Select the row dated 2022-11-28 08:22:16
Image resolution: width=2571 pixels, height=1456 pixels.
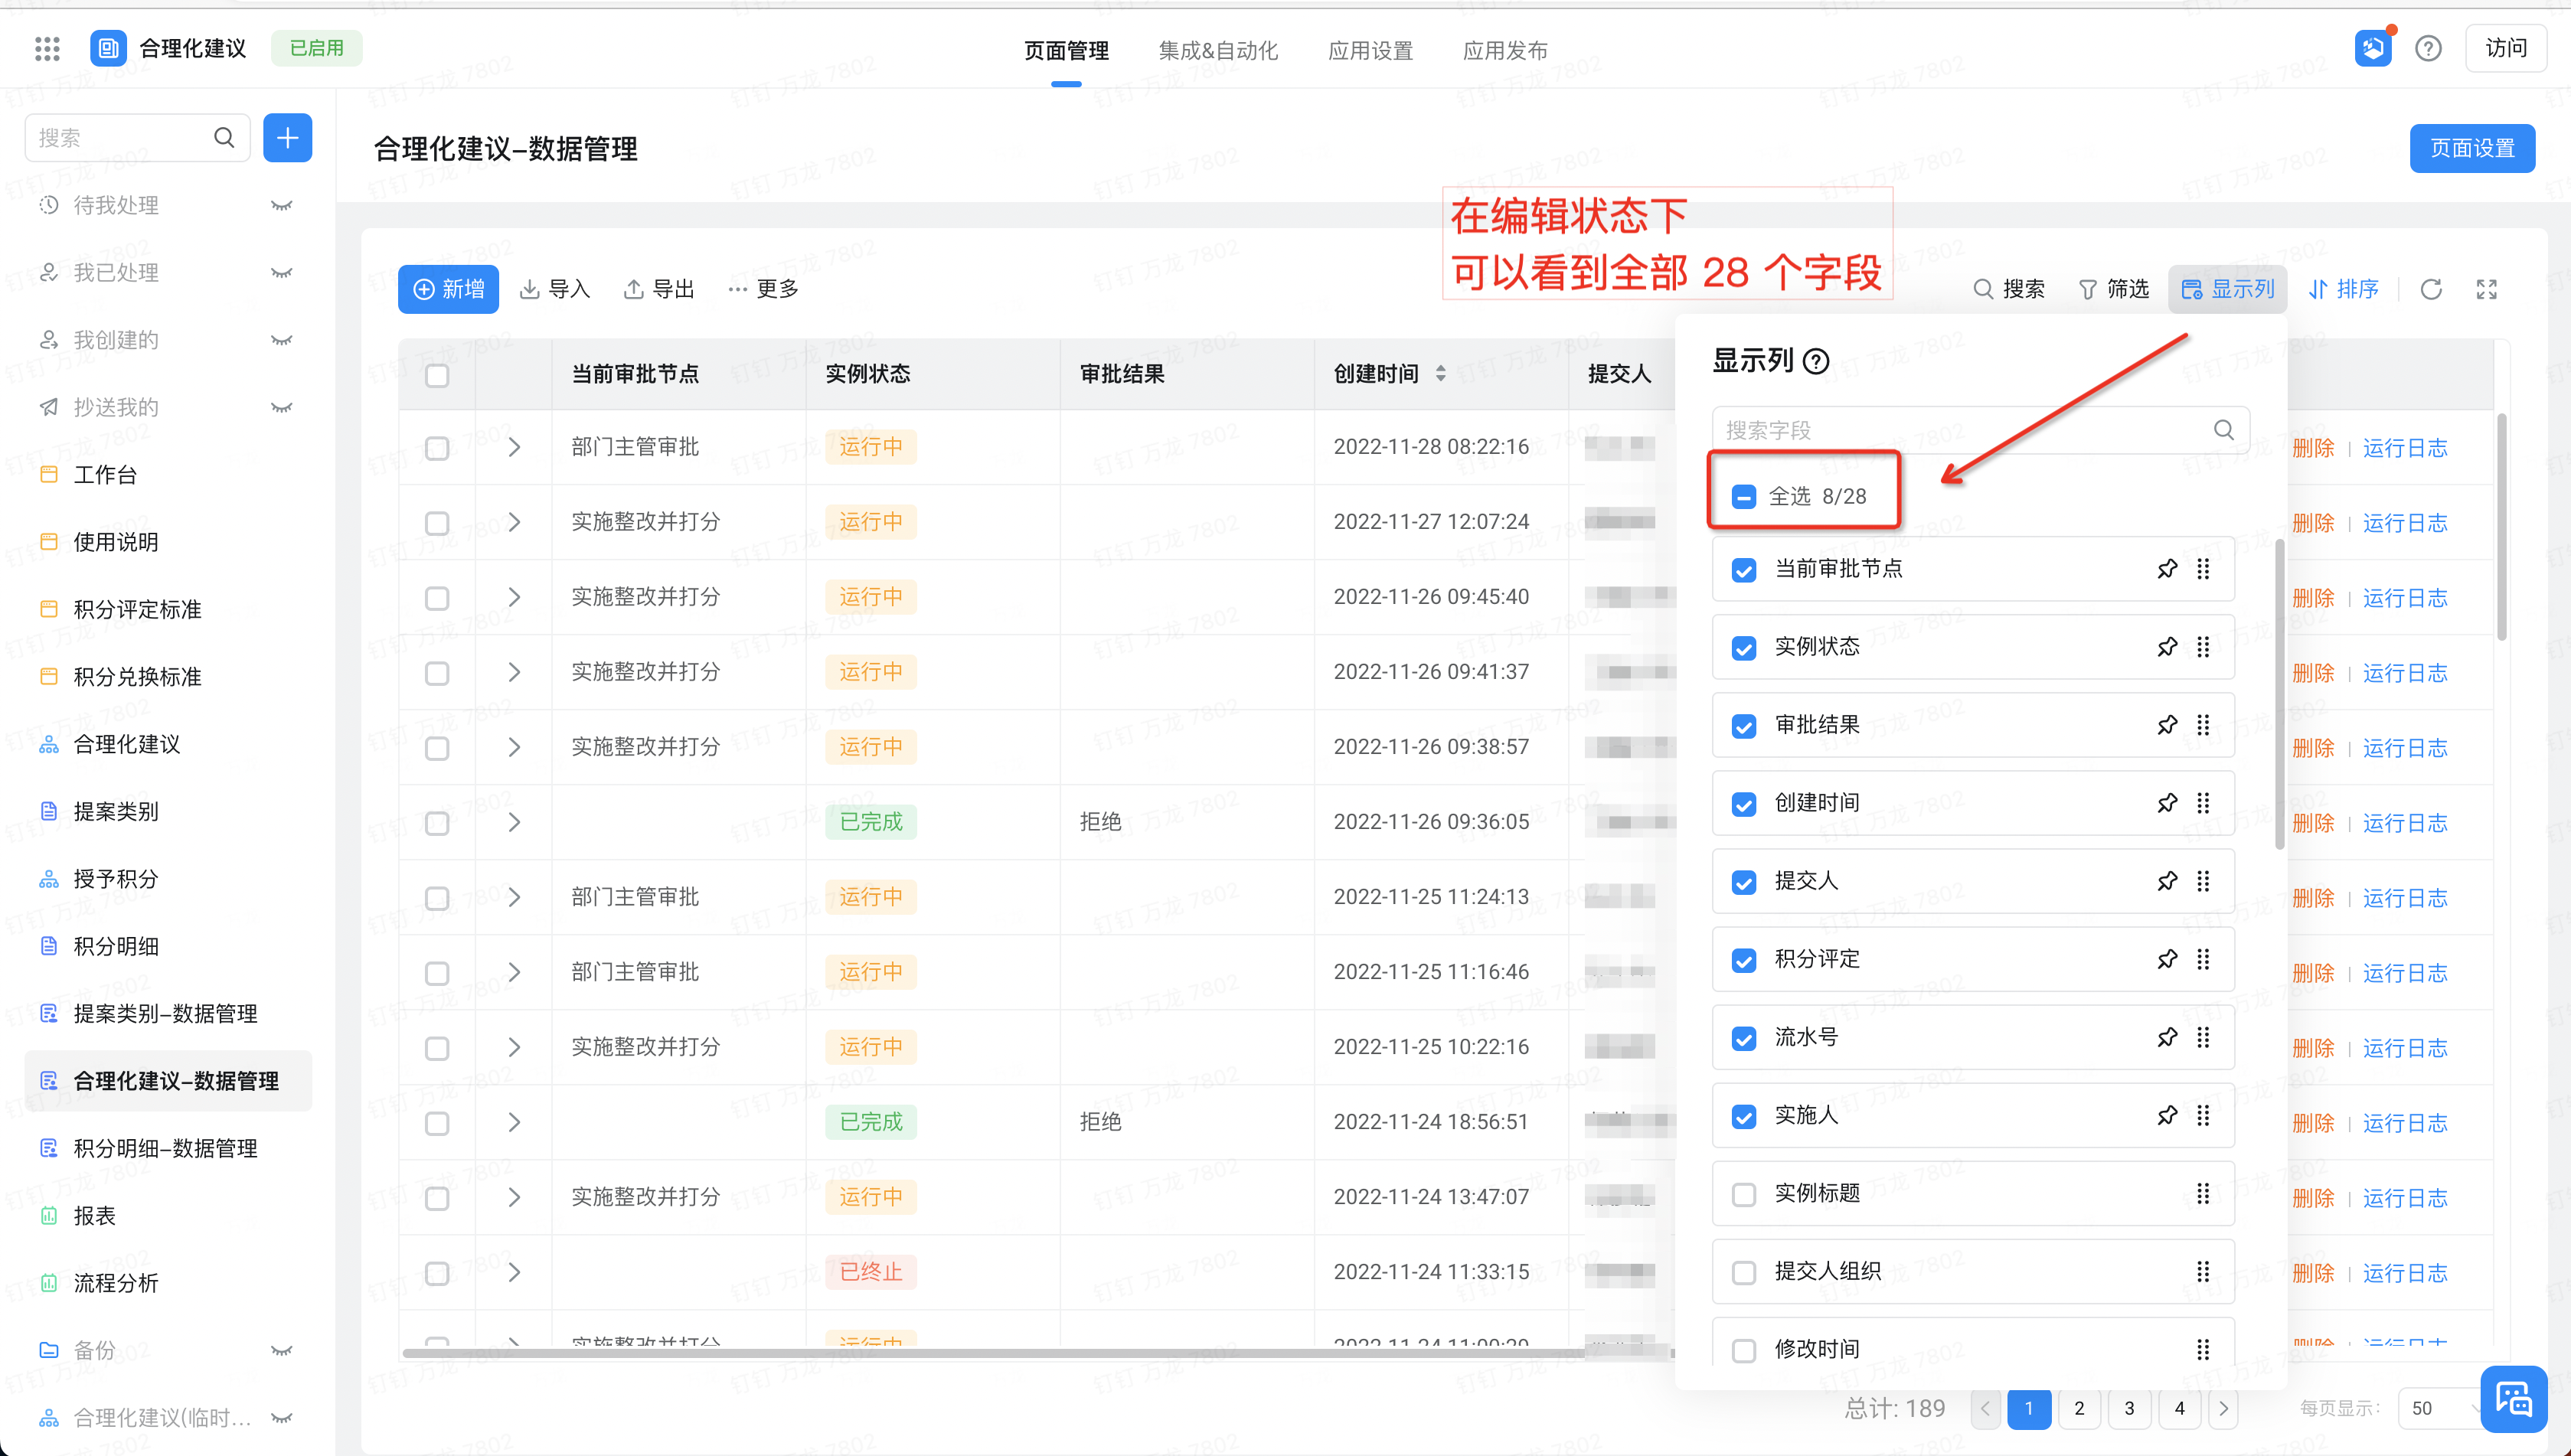point(437,448)
